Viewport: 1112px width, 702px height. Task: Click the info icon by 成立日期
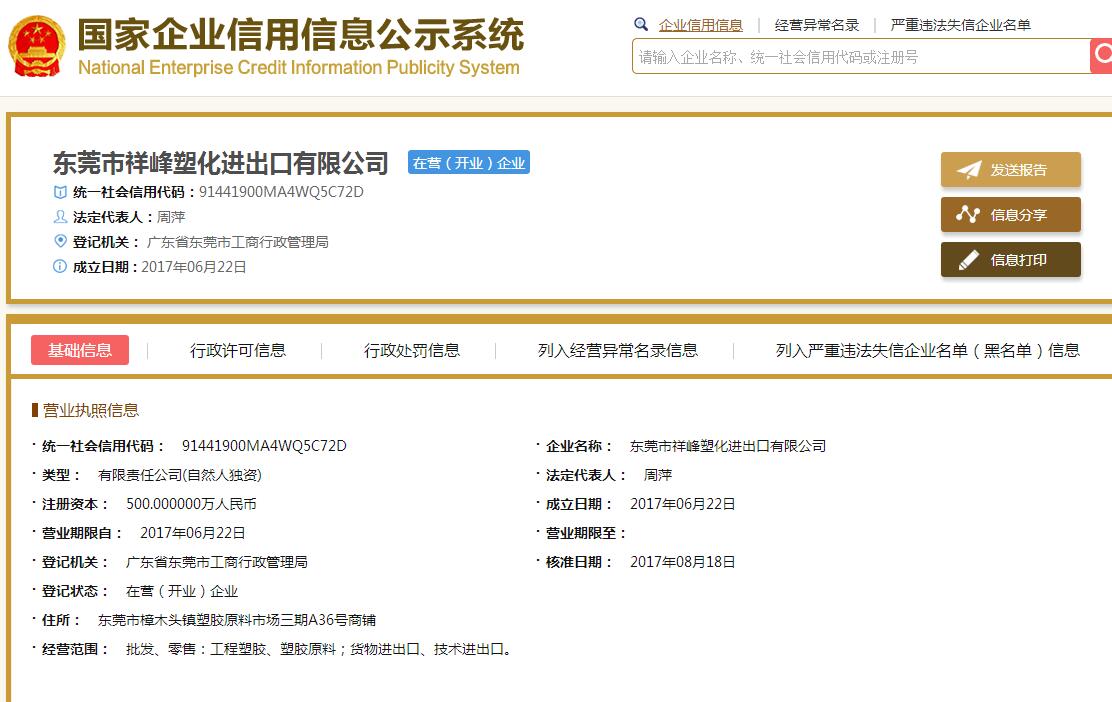click(x=61, y=267)
